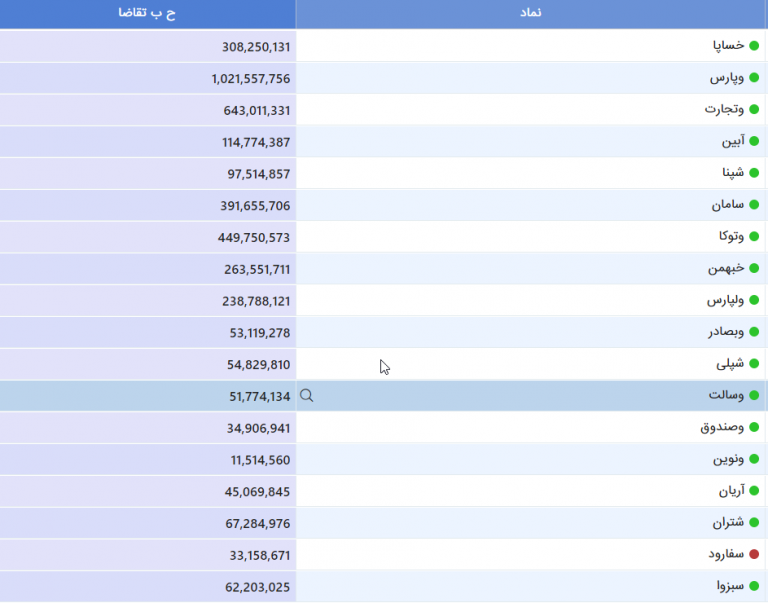Click the value 114,774,387
Screen dimensions: 768x603
[x=256, y=143]
